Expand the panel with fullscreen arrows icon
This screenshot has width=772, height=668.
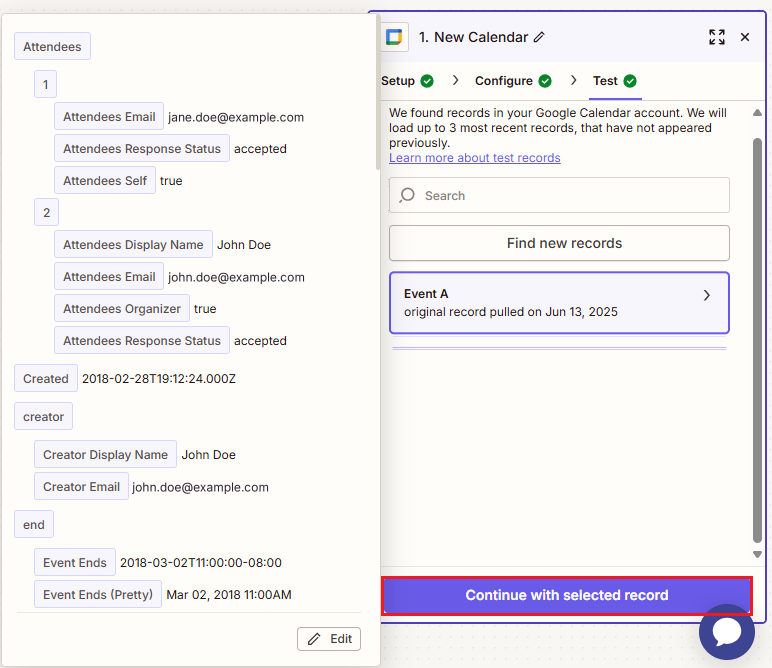(717, 37)
